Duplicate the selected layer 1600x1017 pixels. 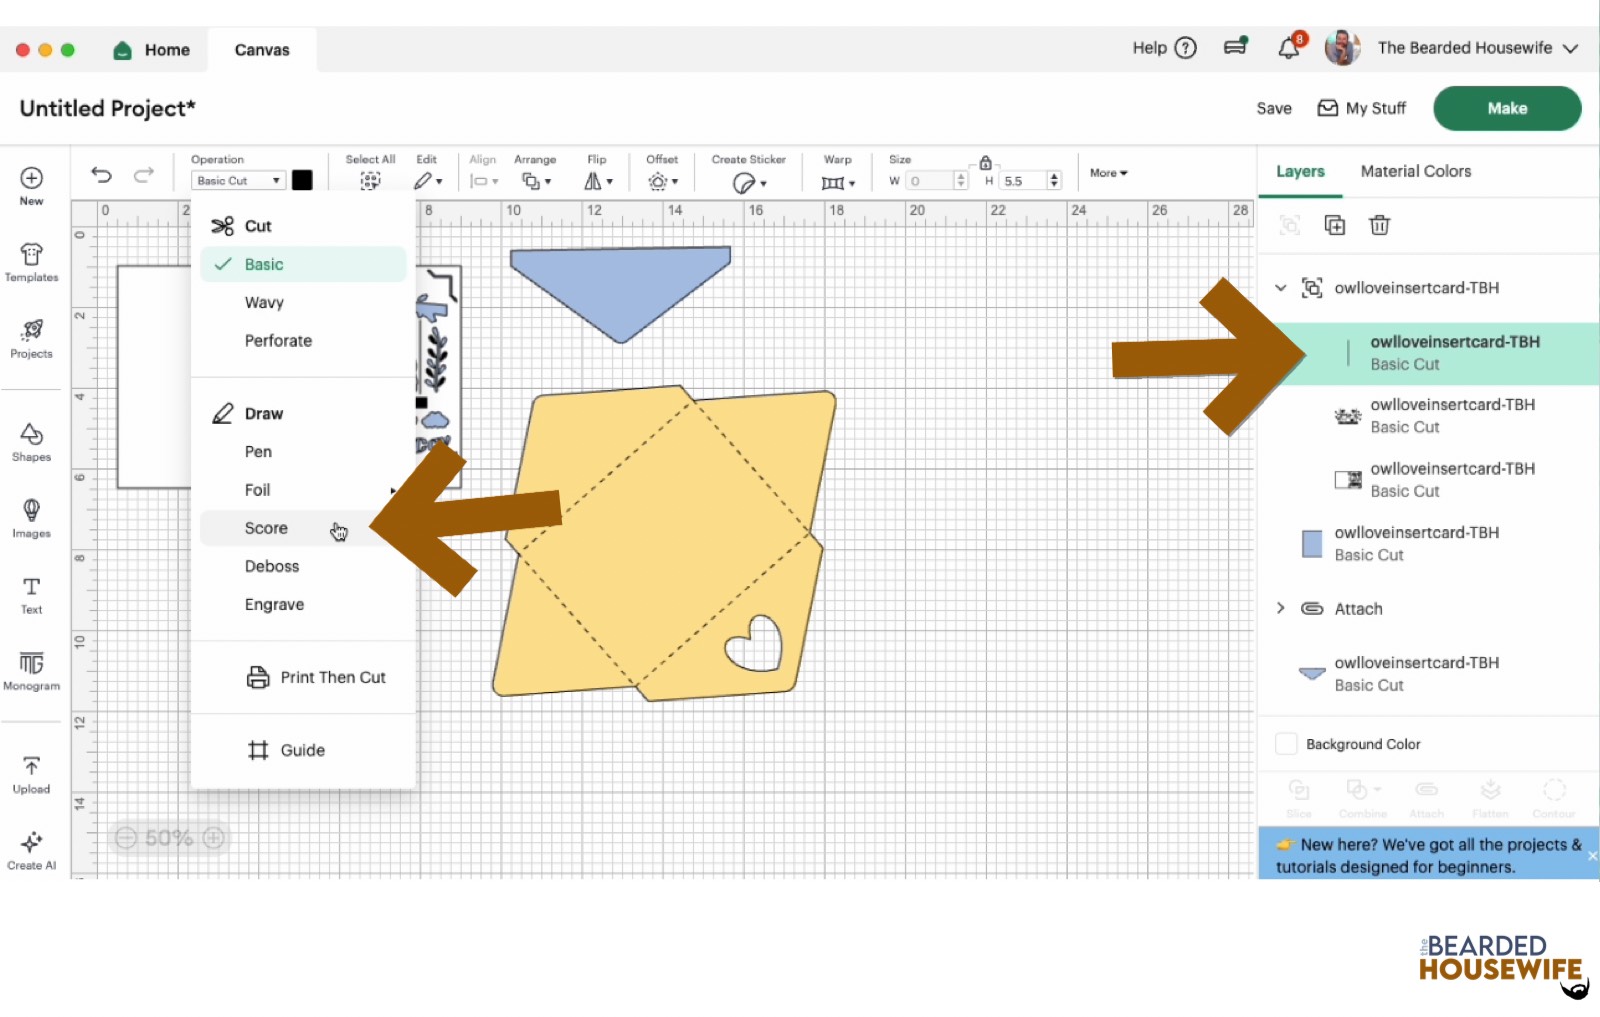1334,225
